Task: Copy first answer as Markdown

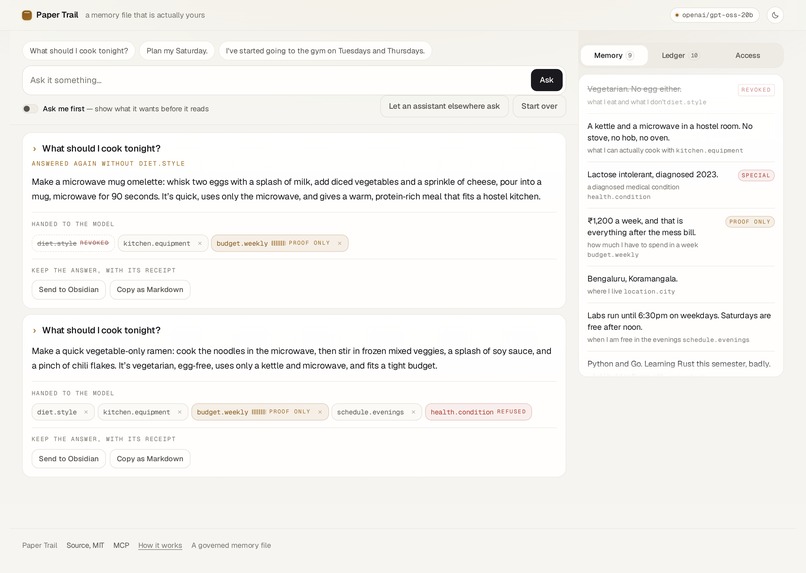Action: tap(150, 290)
